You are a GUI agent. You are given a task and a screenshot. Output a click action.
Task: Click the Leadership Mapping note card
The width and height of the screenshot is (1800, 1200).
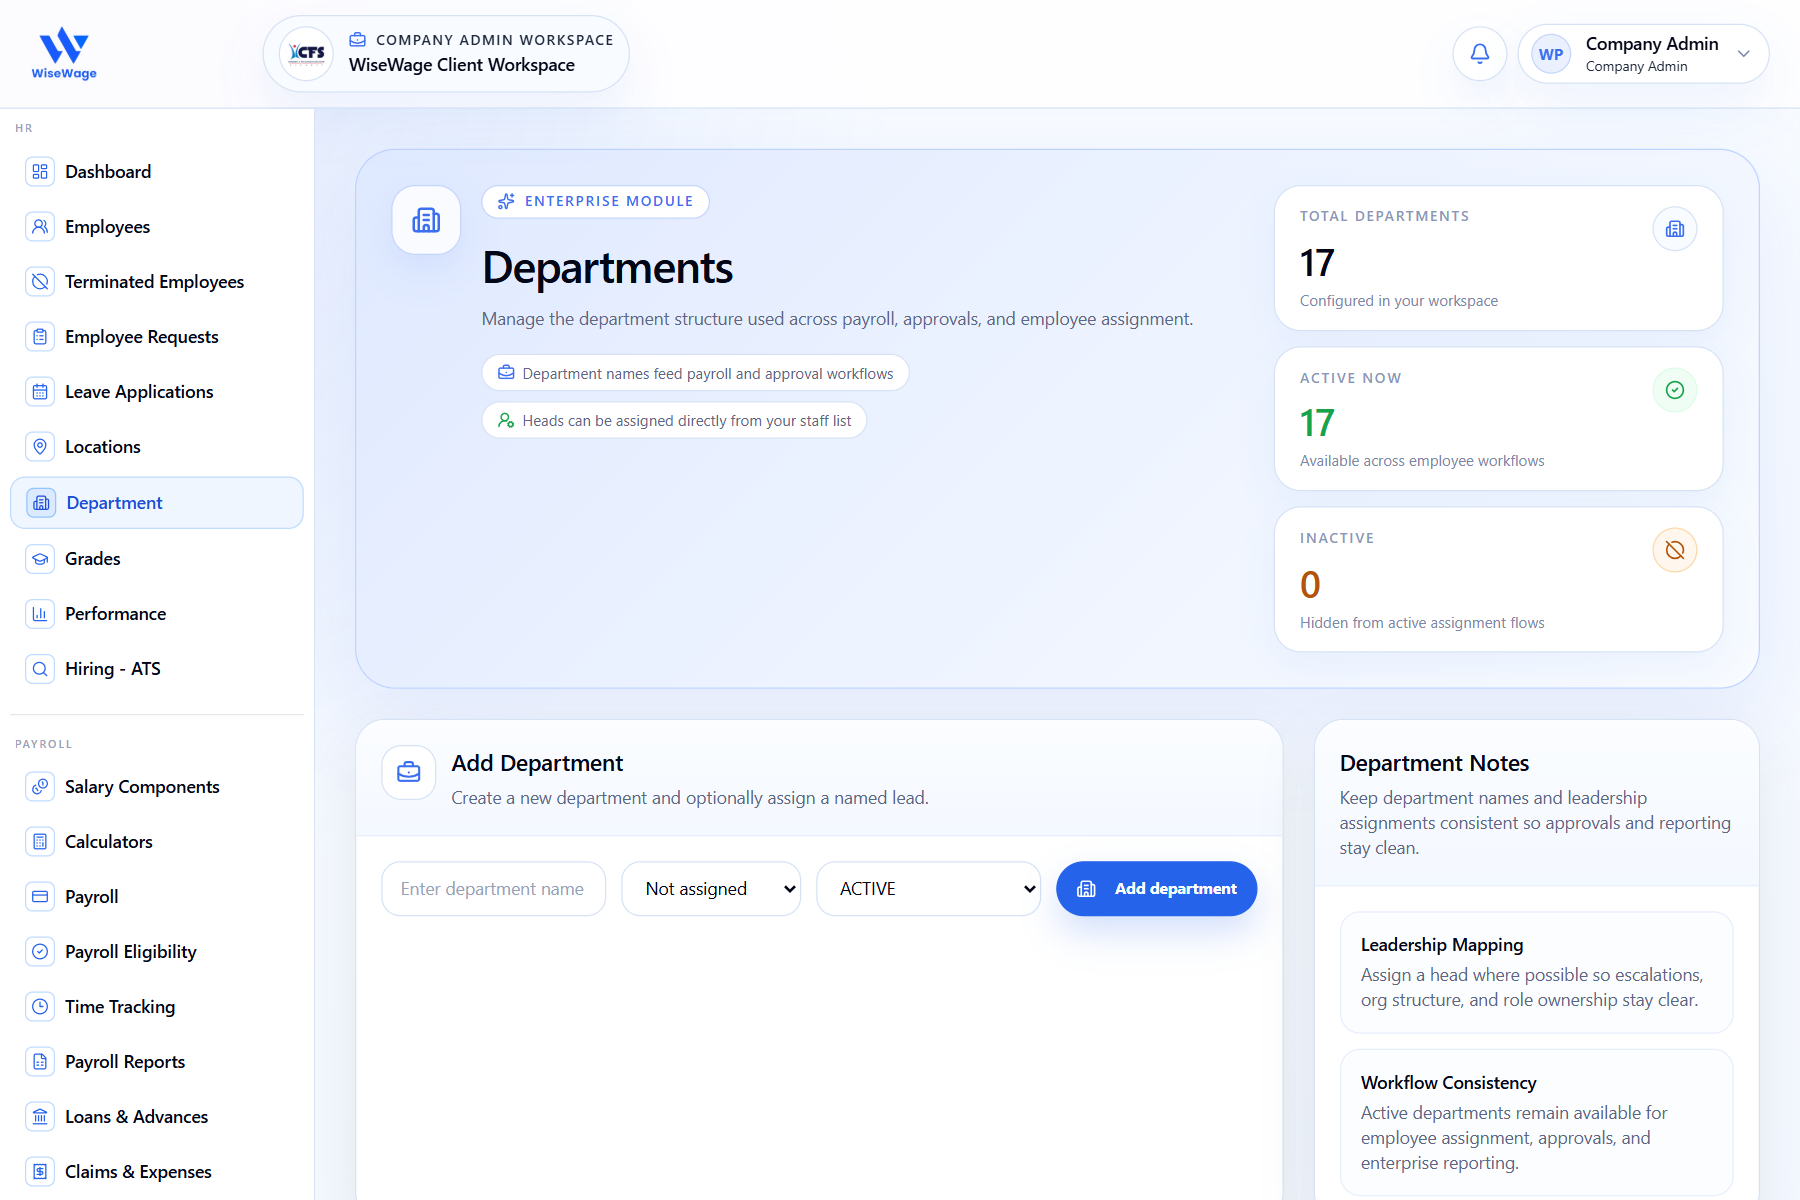click(x=1537, y=972)
